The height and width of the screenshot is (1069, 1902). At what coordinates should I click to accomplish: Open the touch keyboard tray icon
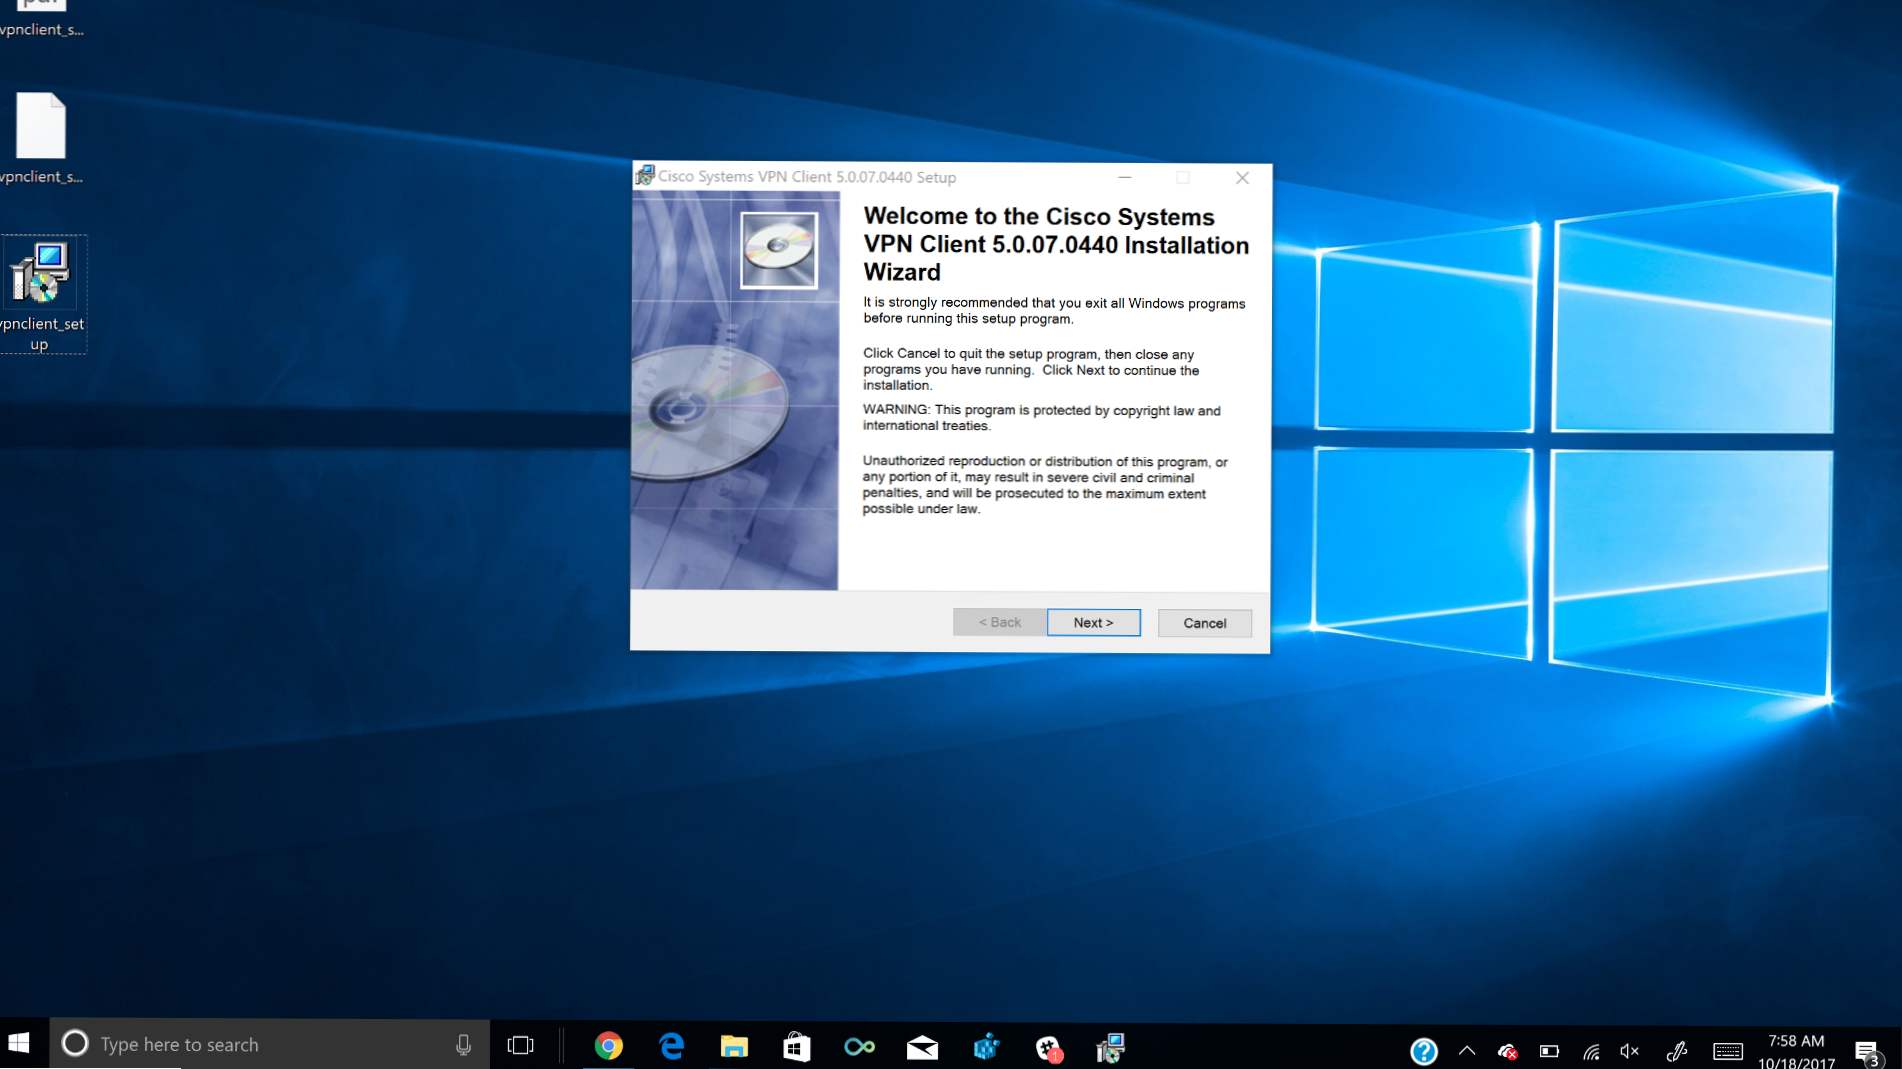[x=1727, y=1051]
